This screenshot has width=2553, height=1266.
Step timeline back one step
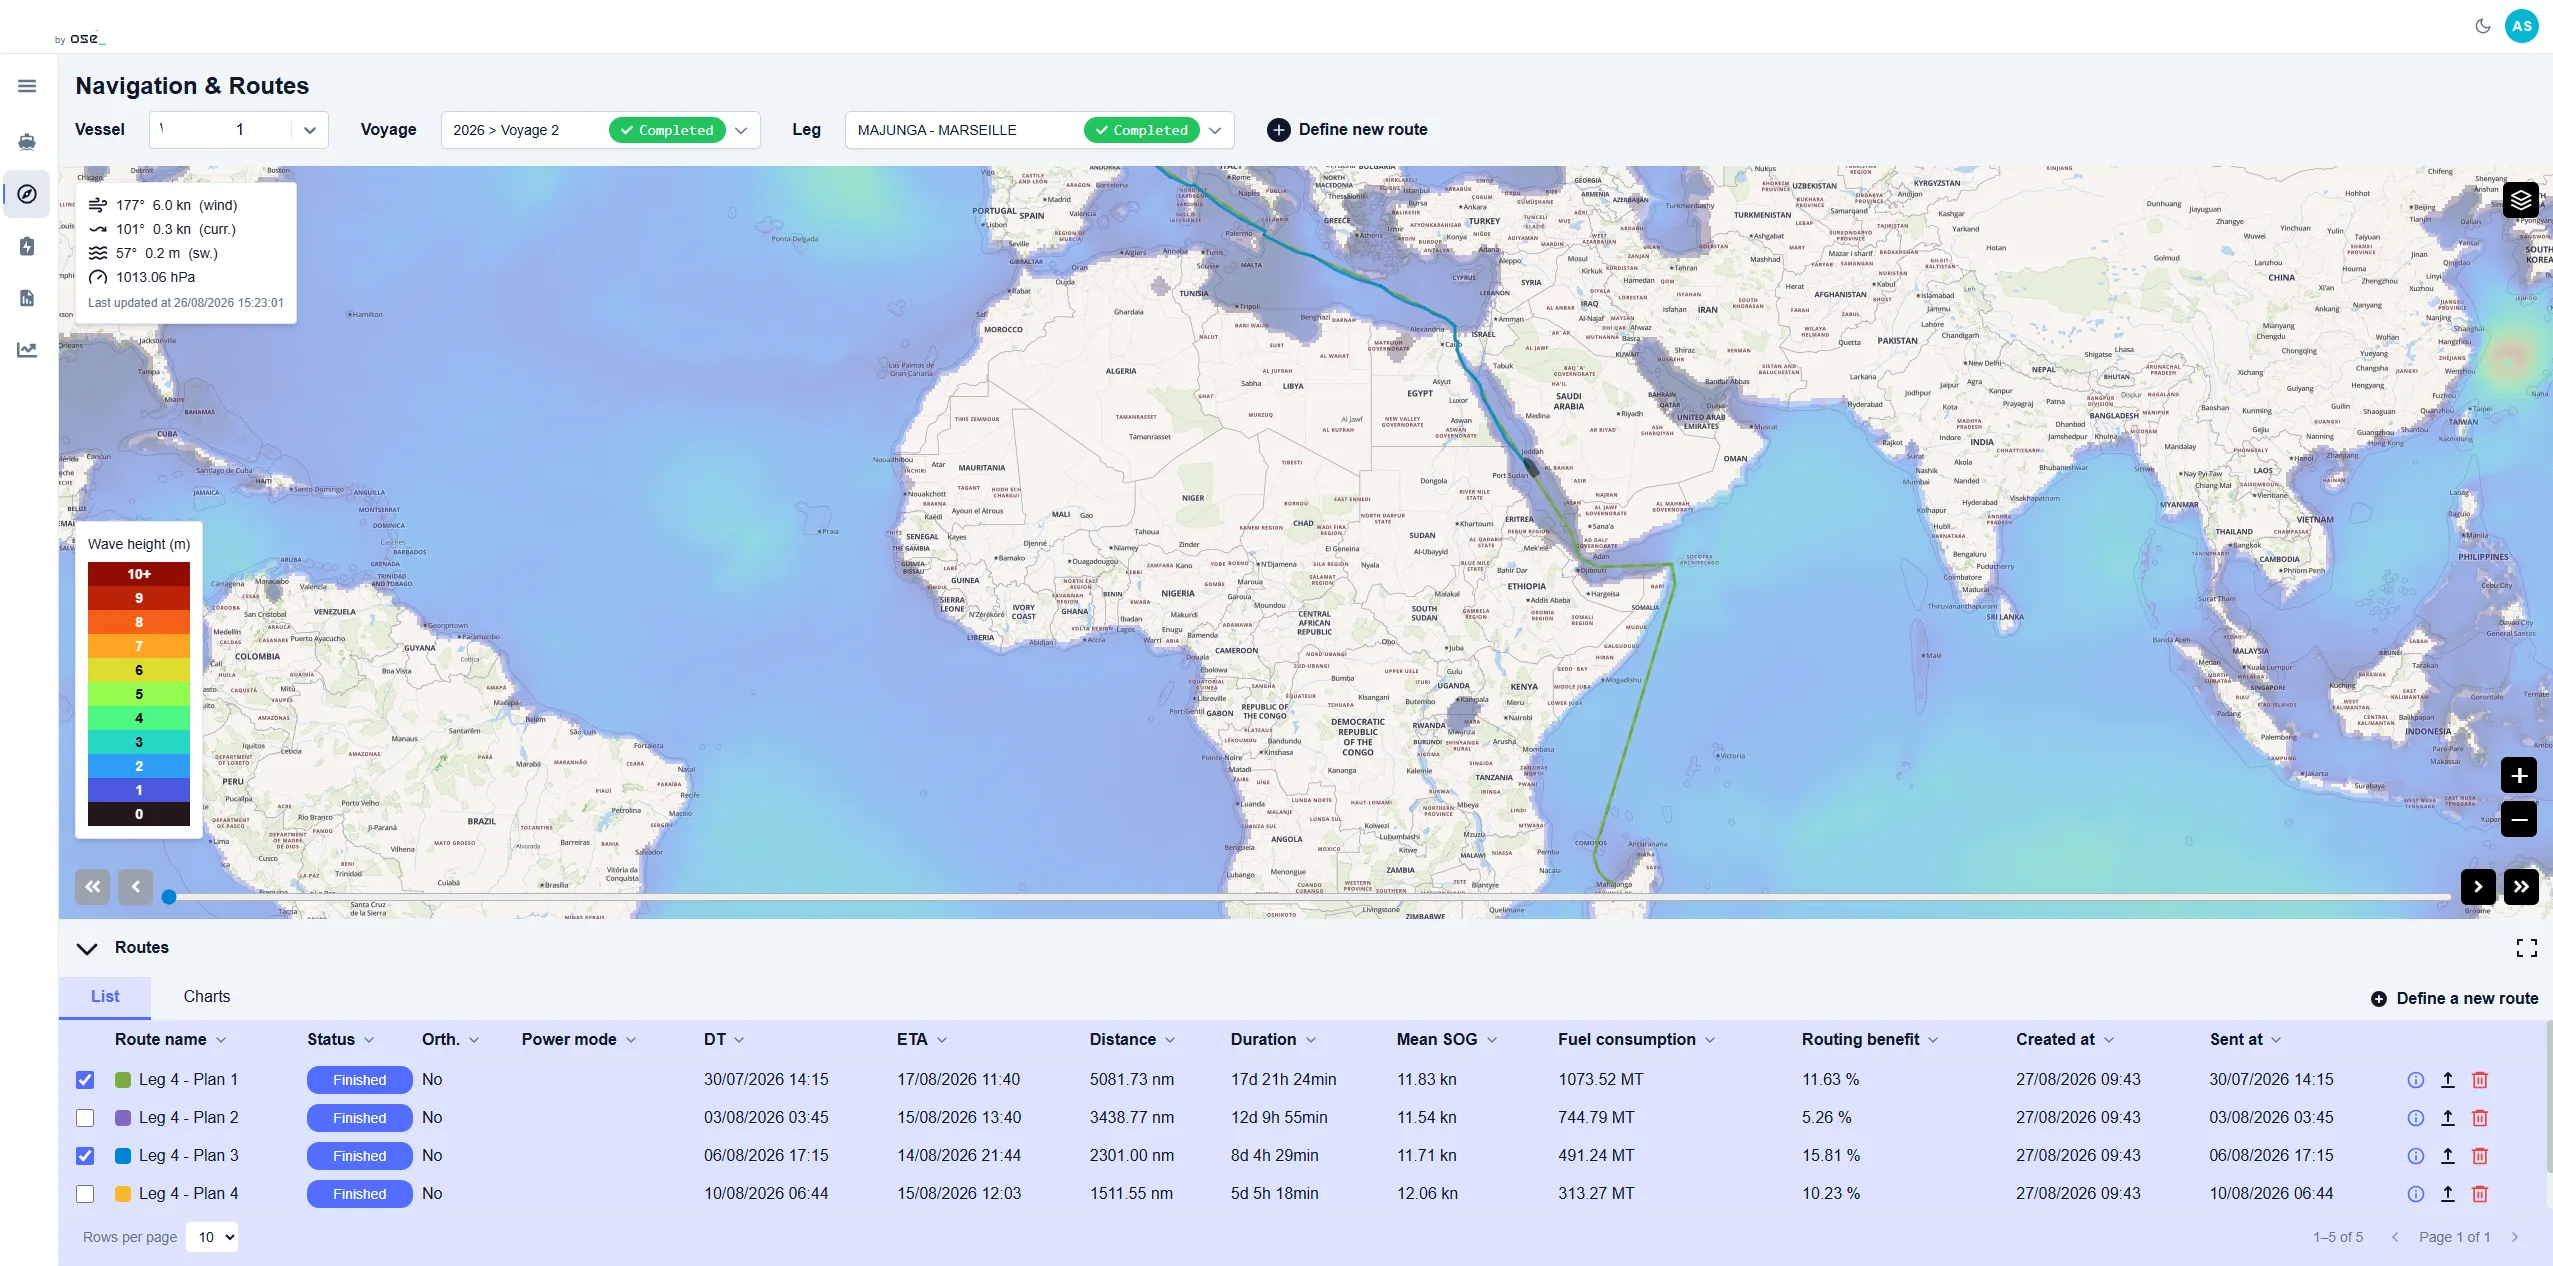coord(135,886)
